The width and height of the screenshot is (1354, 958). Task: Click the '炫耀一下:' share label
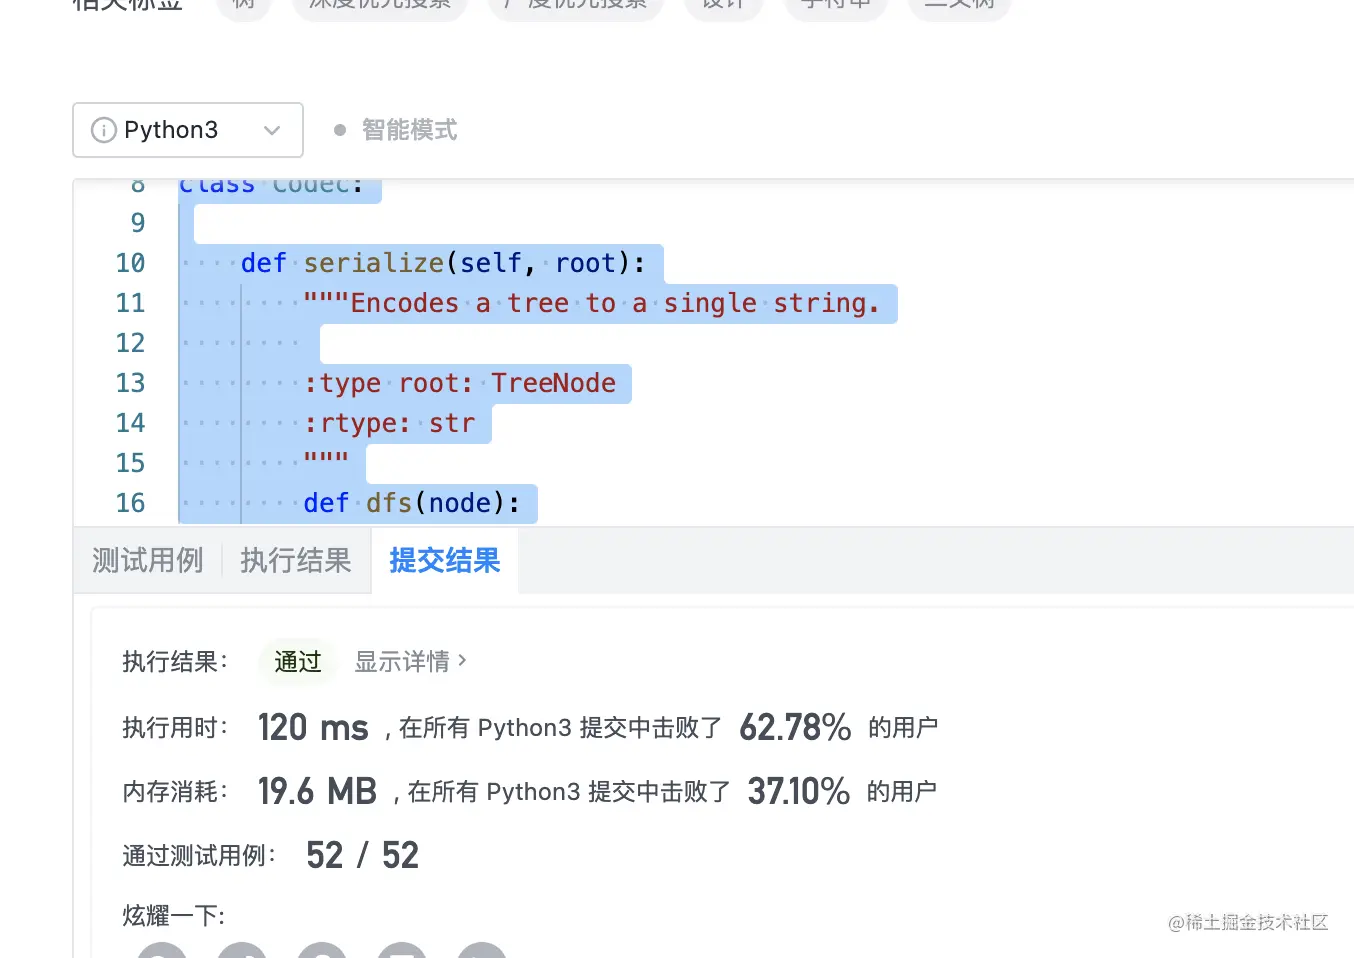[x=174, y=915]
